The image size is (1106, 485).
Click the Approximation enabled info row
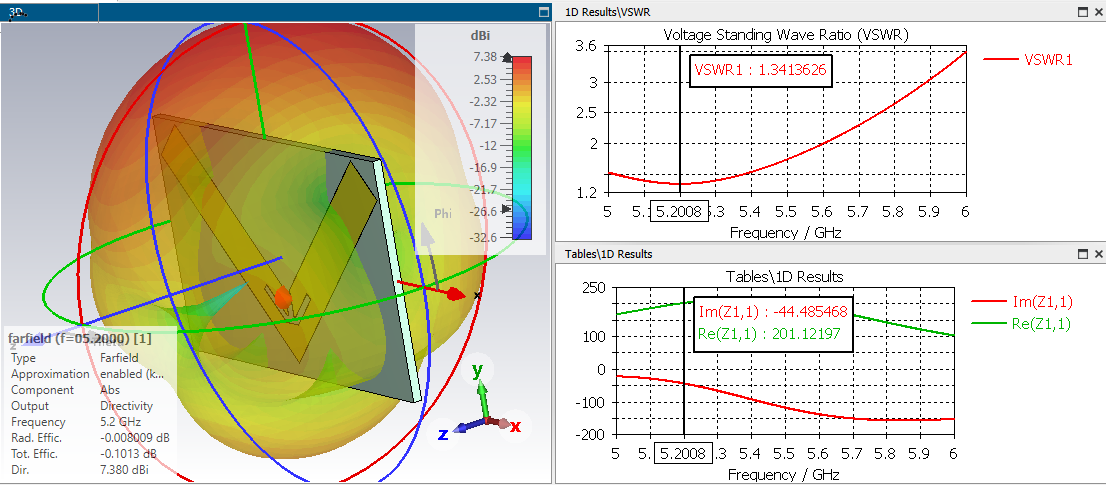pyautogui.click(x=88, y=374)
